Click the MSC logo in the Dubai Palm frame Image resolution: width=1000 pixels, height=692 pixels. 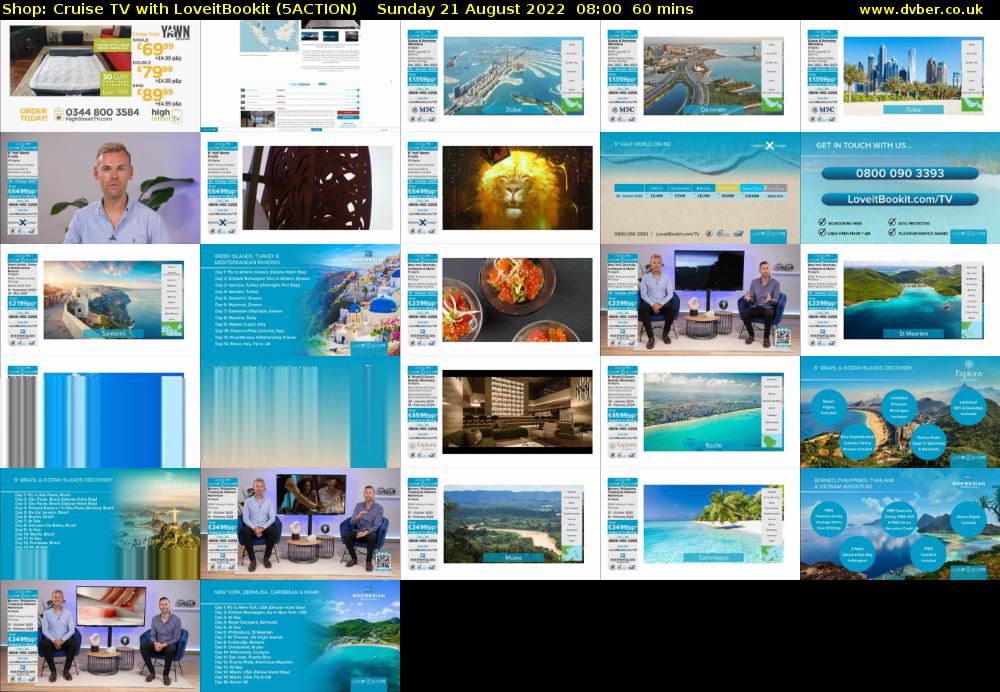tap(423, 110)
